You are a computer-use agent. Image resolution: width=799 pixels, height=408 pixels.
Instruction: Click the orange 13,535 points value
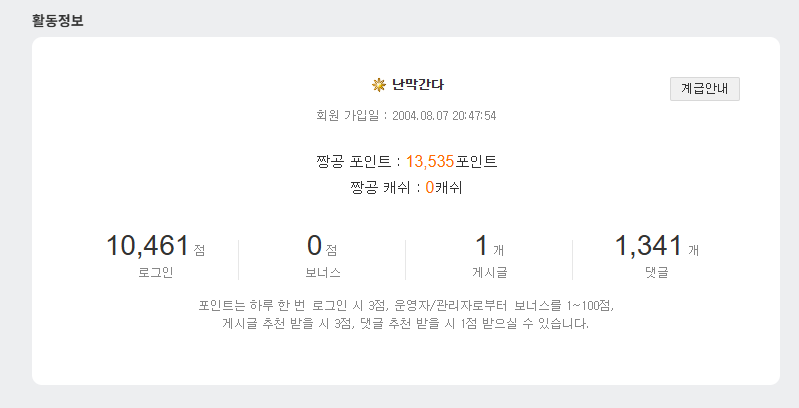430,161
